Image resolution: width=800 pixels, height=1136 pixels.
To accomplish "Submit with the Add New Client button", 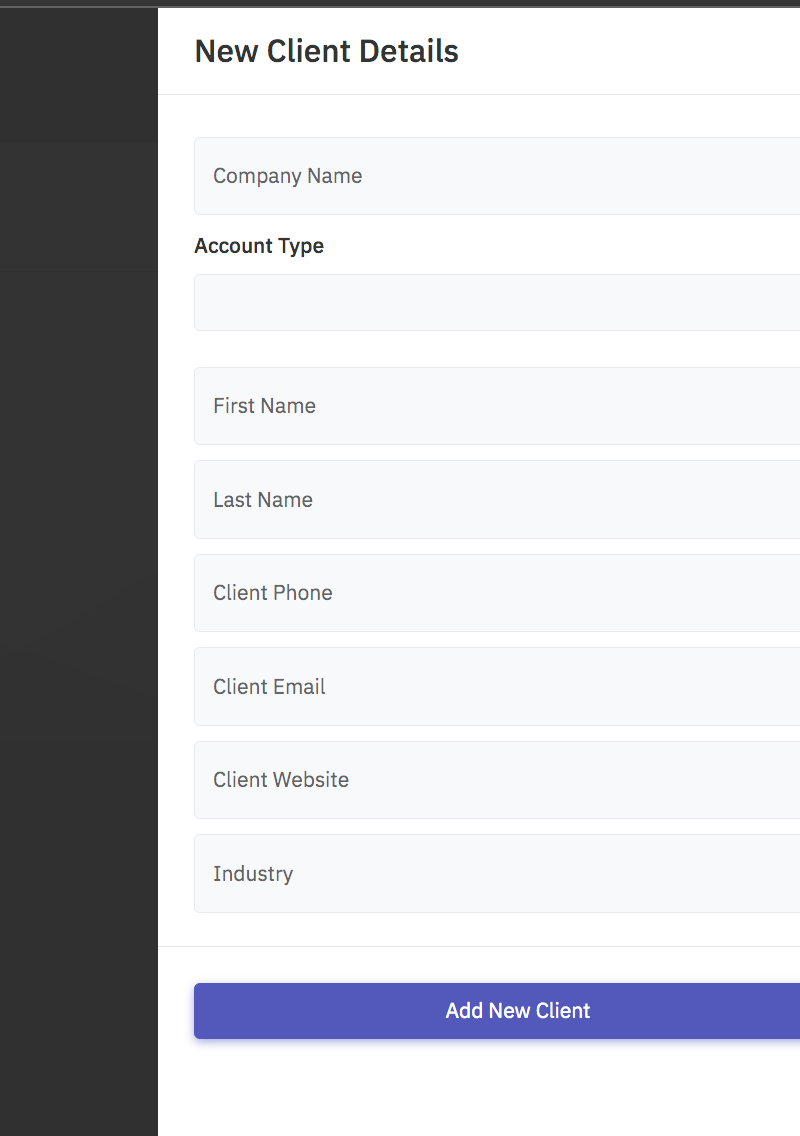I will click(x=497, y=1011).
